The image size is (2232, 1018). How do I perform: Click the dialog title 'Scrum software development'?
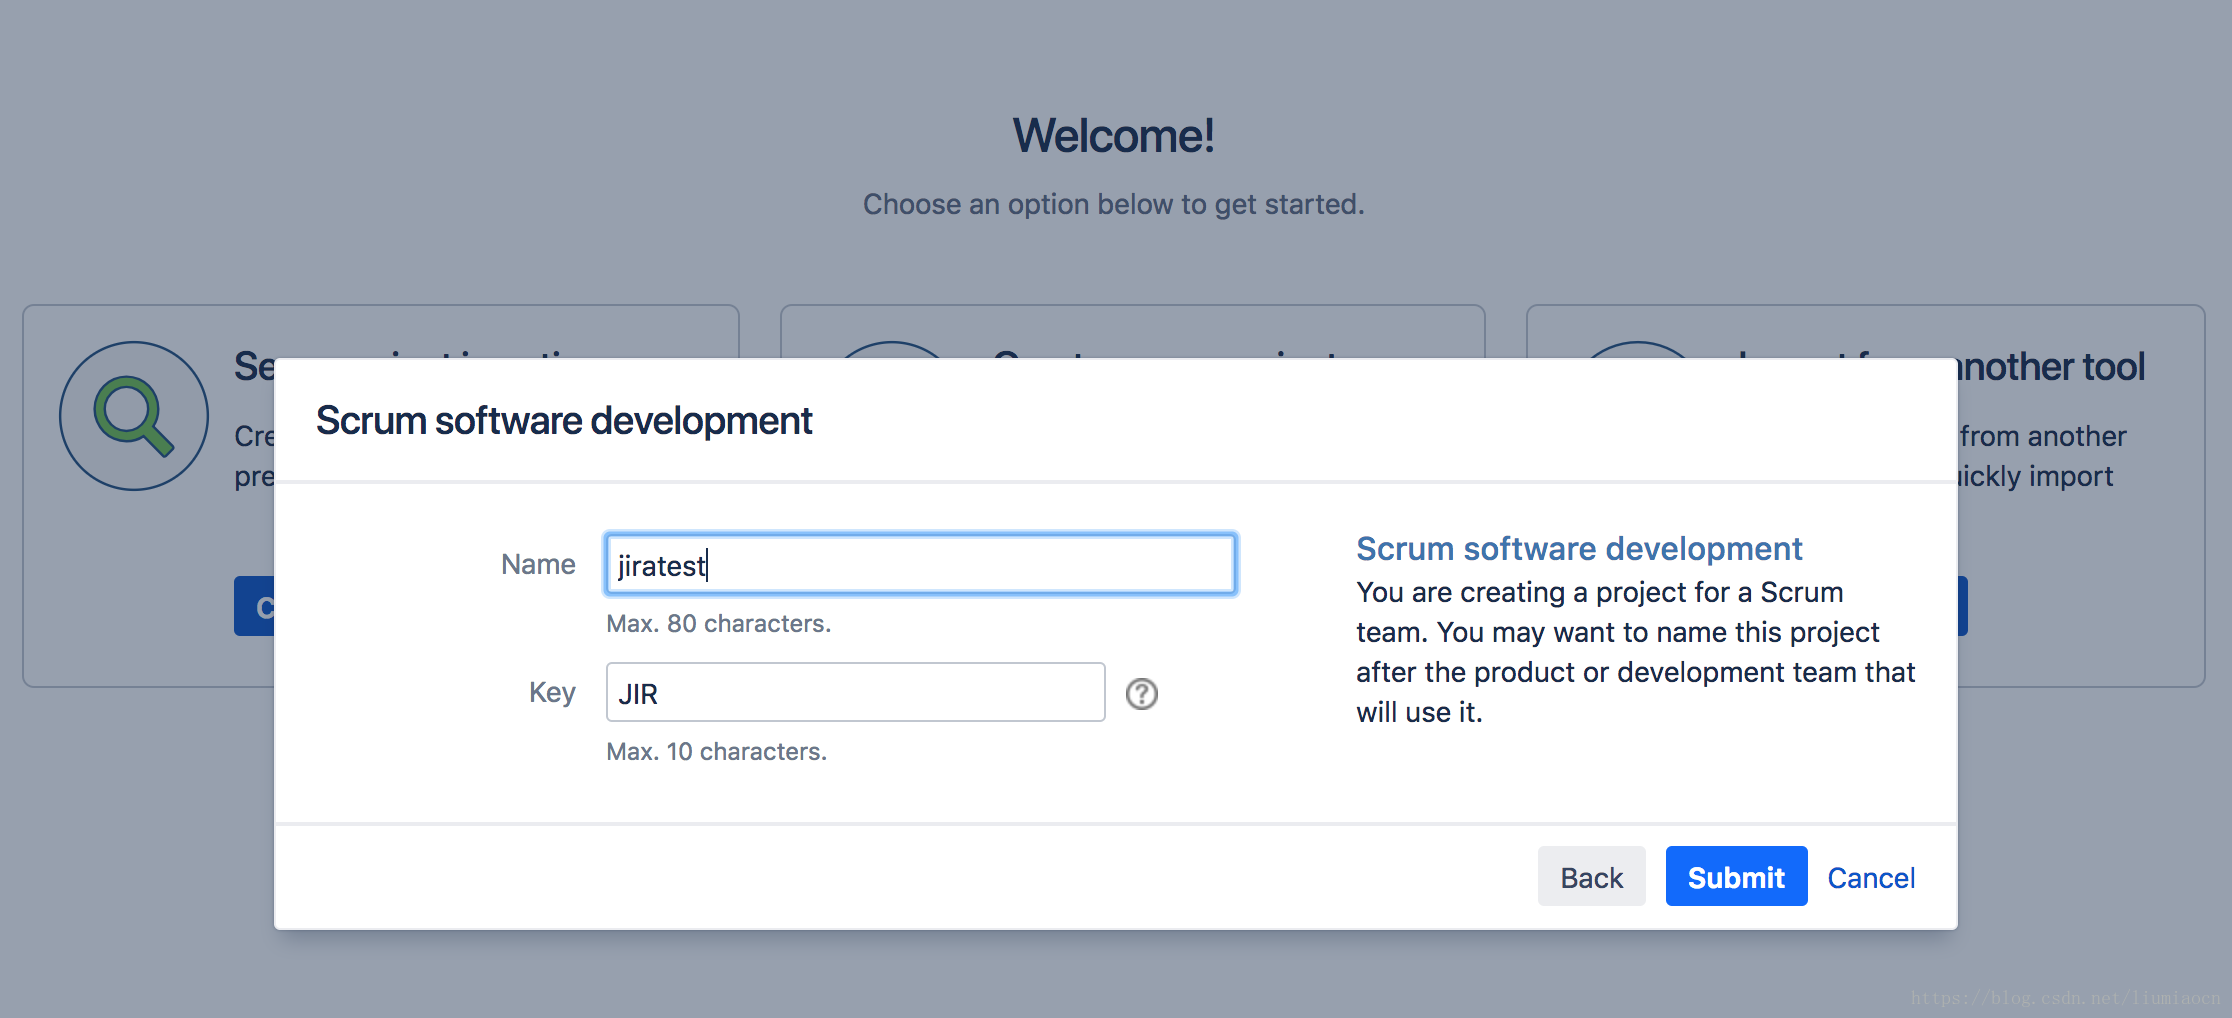(564, 421)
